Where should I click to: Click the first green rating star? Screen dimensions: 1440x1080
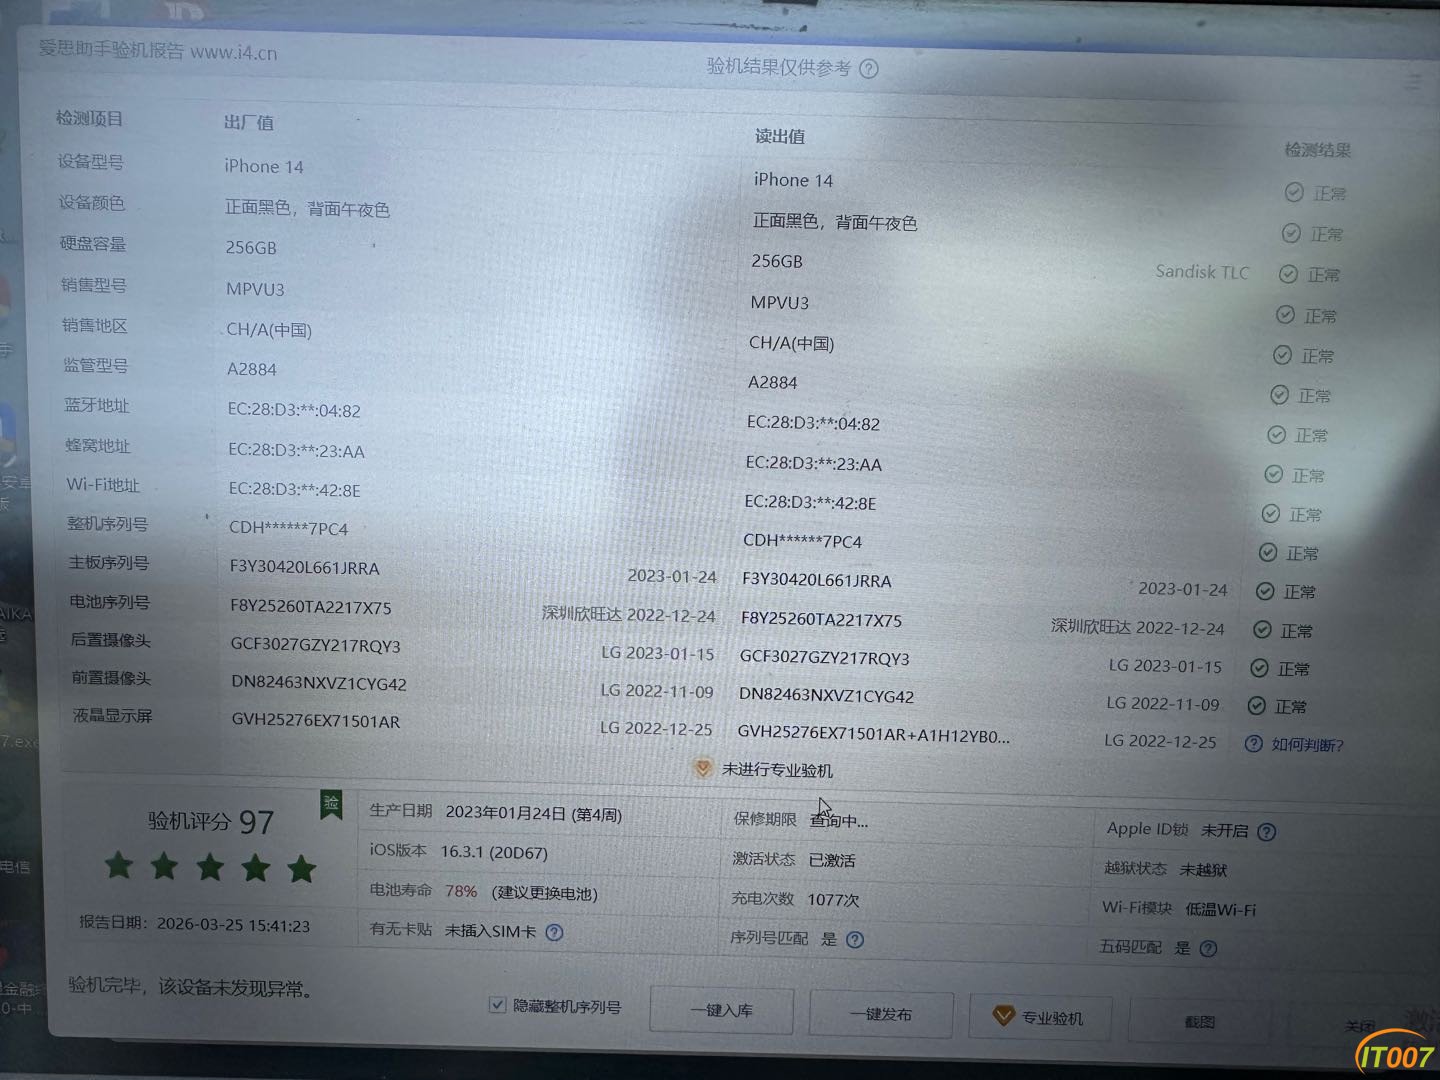pyautogui.click(x=119, y=866)
